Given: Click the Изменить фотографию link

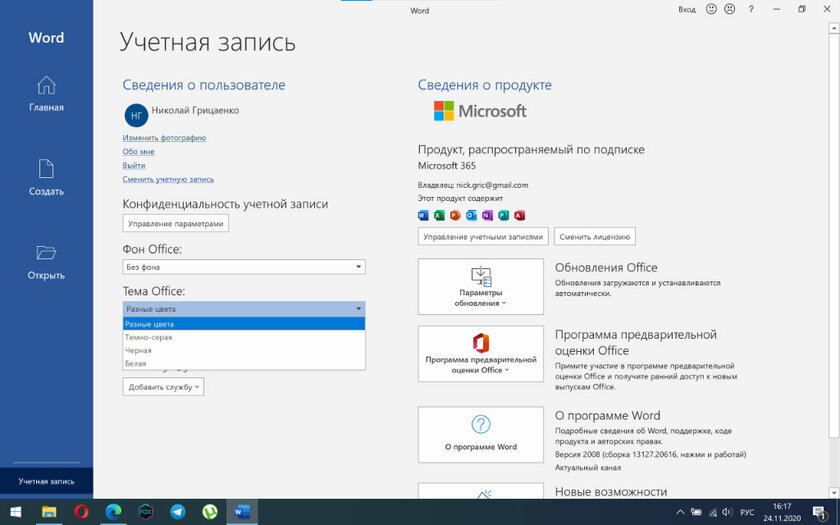Looking at the screenshot, I should 164,138.
